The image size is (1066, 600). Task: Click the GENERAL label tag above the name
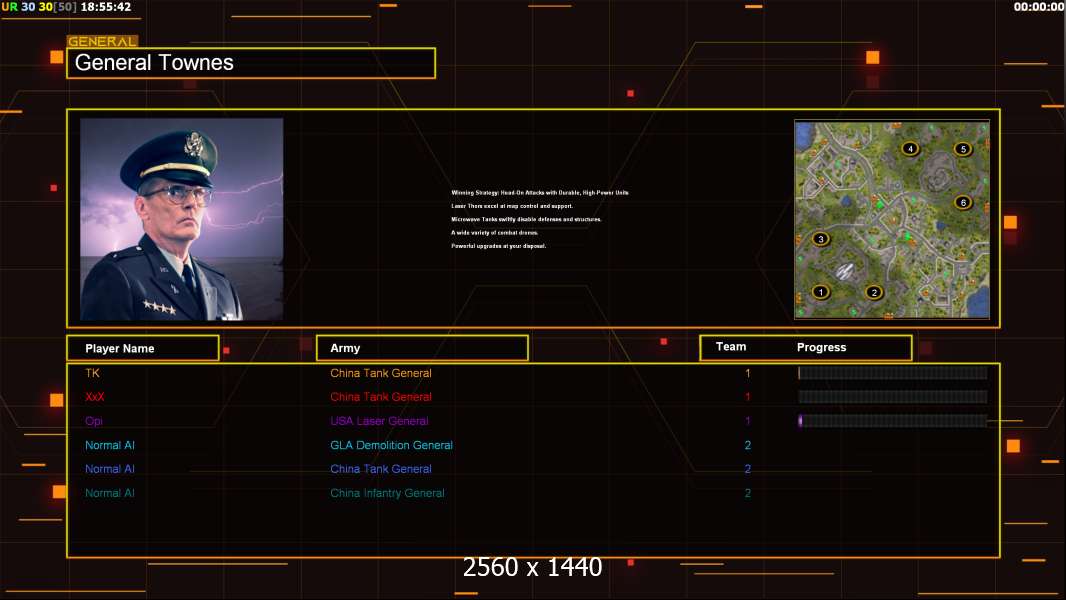coord(102,41)
